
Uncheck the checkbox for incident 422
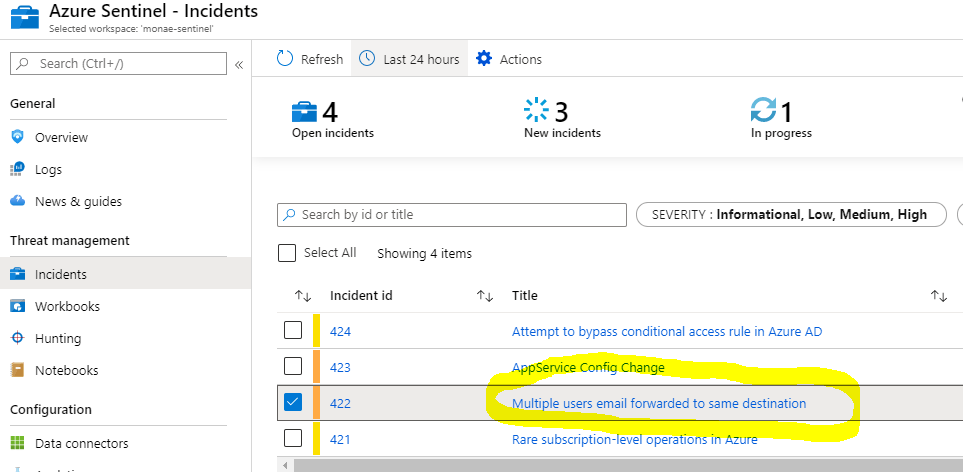293,402
